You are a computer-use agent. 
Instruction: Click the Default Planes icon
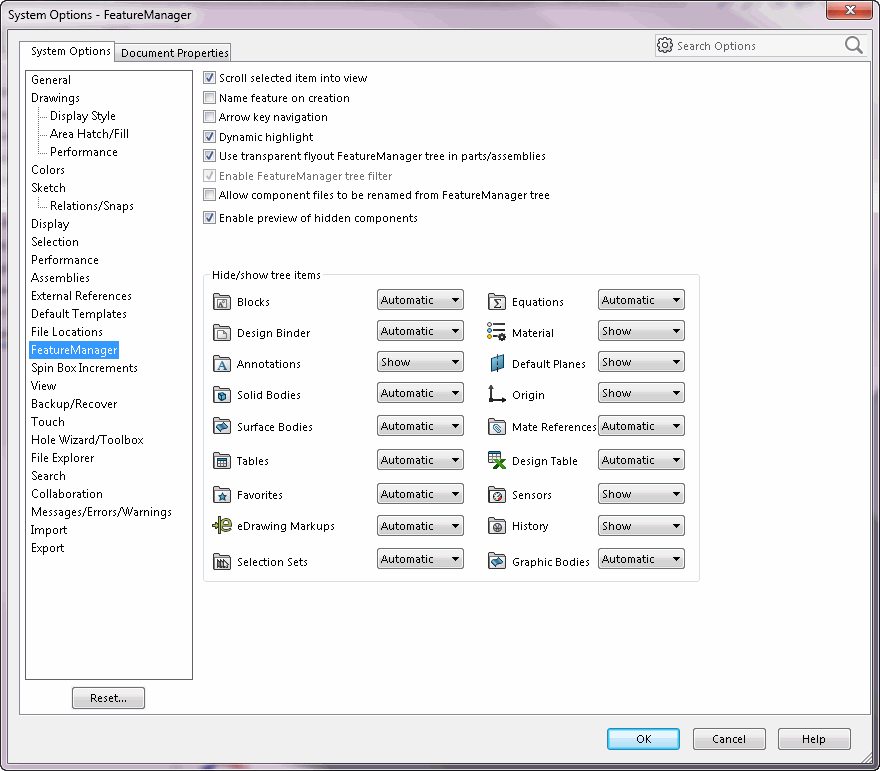pos(497,364)
